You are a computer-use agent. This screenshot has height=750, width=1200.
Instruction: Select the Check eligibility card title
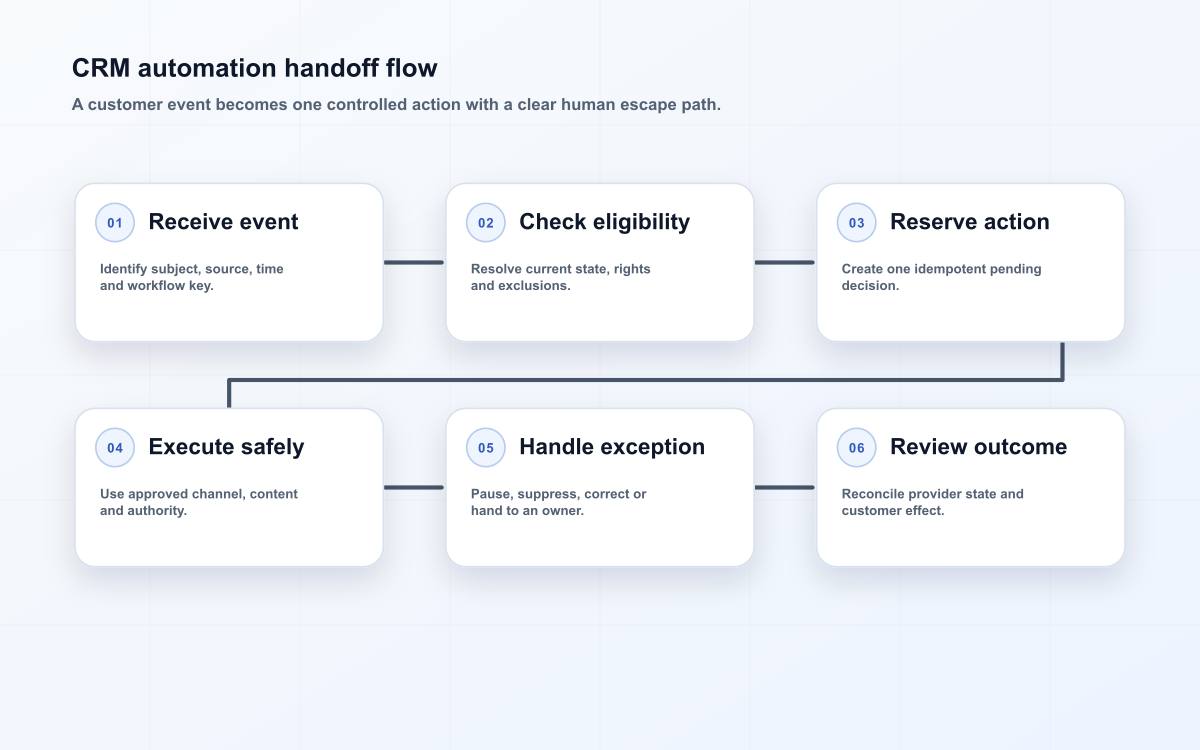[604, 222]
